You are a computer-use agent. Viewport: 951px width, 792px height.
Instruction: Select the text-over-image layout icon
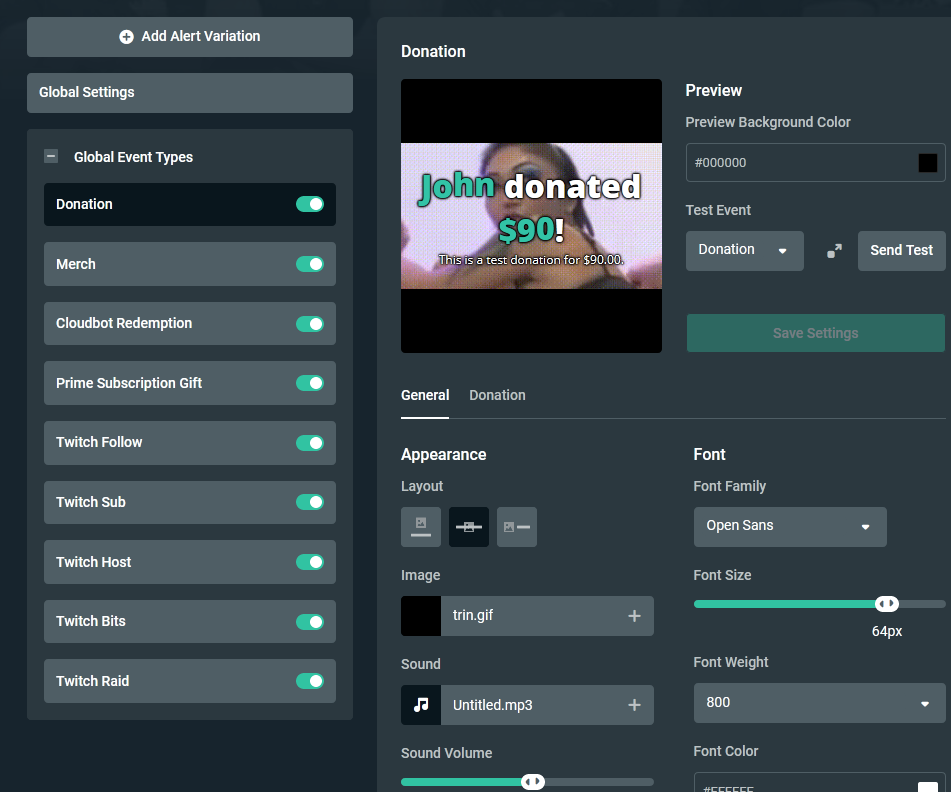(x=469, y=527)
